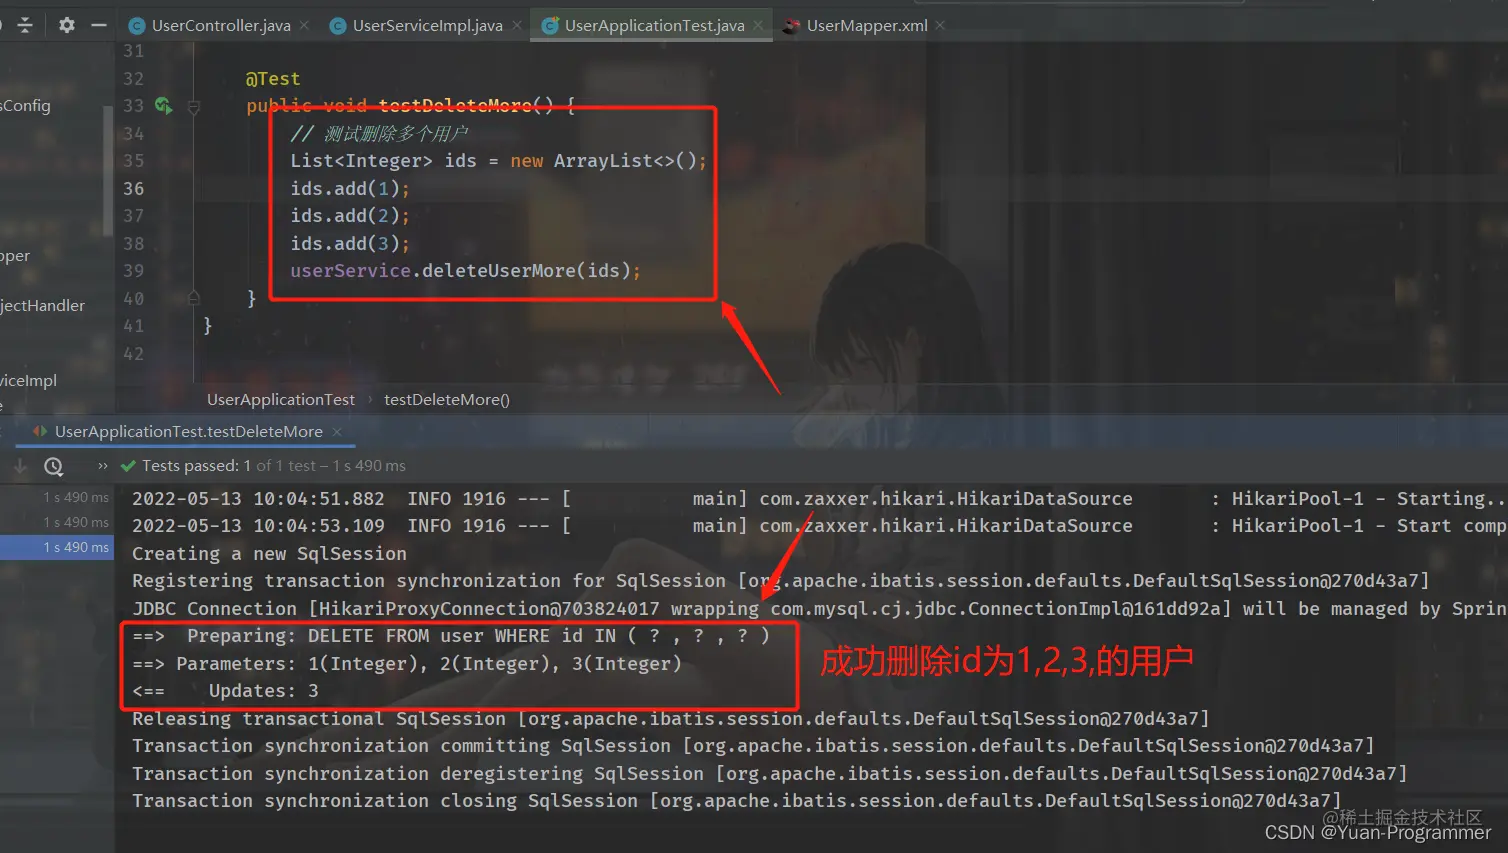The height and width of the screenshot is (853, 1508).
Task: Run test via gutter icon on line 33
Action: coord(163,106)
